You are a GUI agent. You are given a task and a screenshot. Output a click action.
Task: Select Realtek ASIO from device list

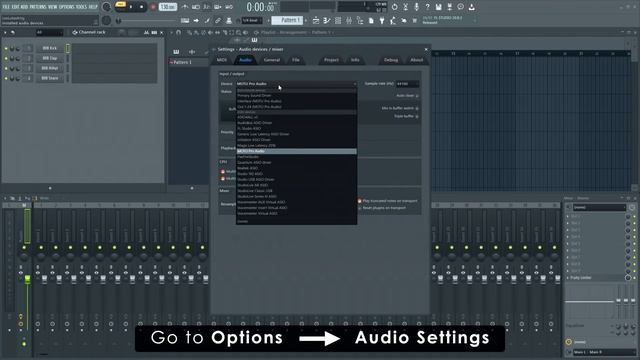click(x=296, y=168)
